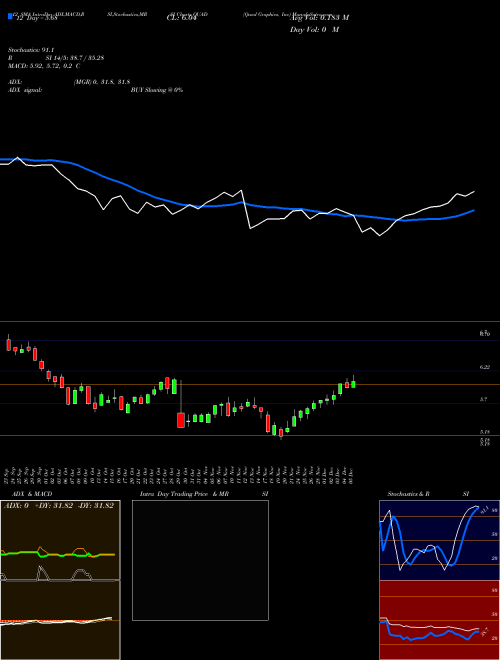Click the 5.7 price axis label

[x=483, y=399]
